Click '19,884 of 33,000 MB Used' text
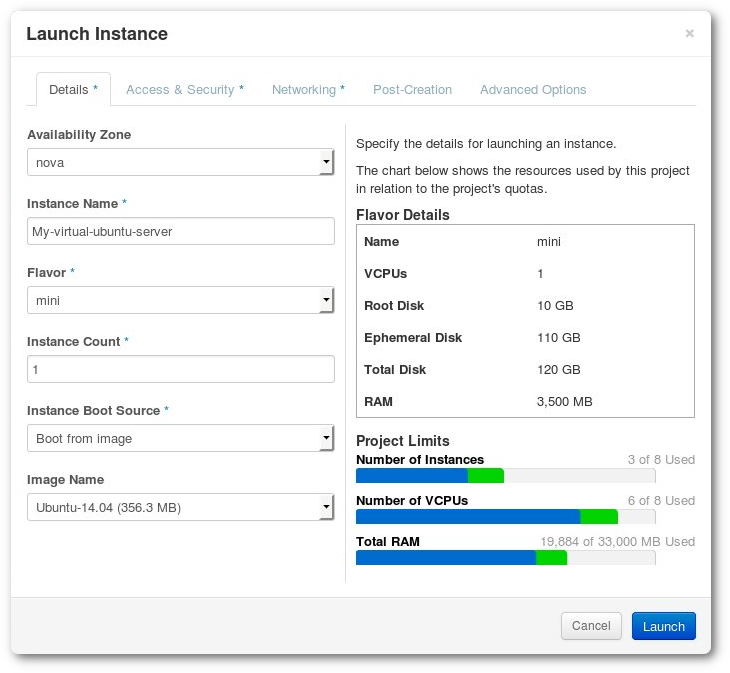Image resolution: width=730 pixels, height=673 pixels. tap(617, 542)
